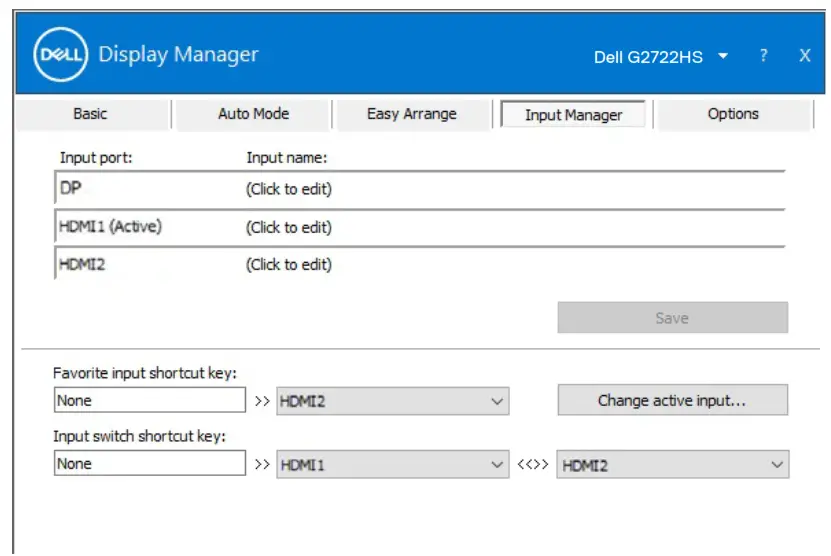Image resolution: width=831 pixels, height=556 pixels.
Task: Click the Dell logo icon
Action: point(61,55)
